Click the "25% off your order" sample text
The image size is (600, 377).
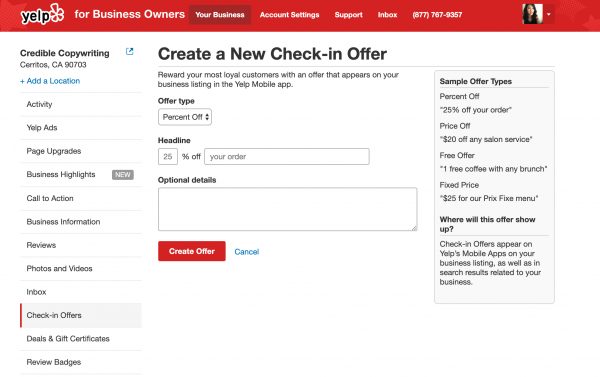[x=476, y=110]
